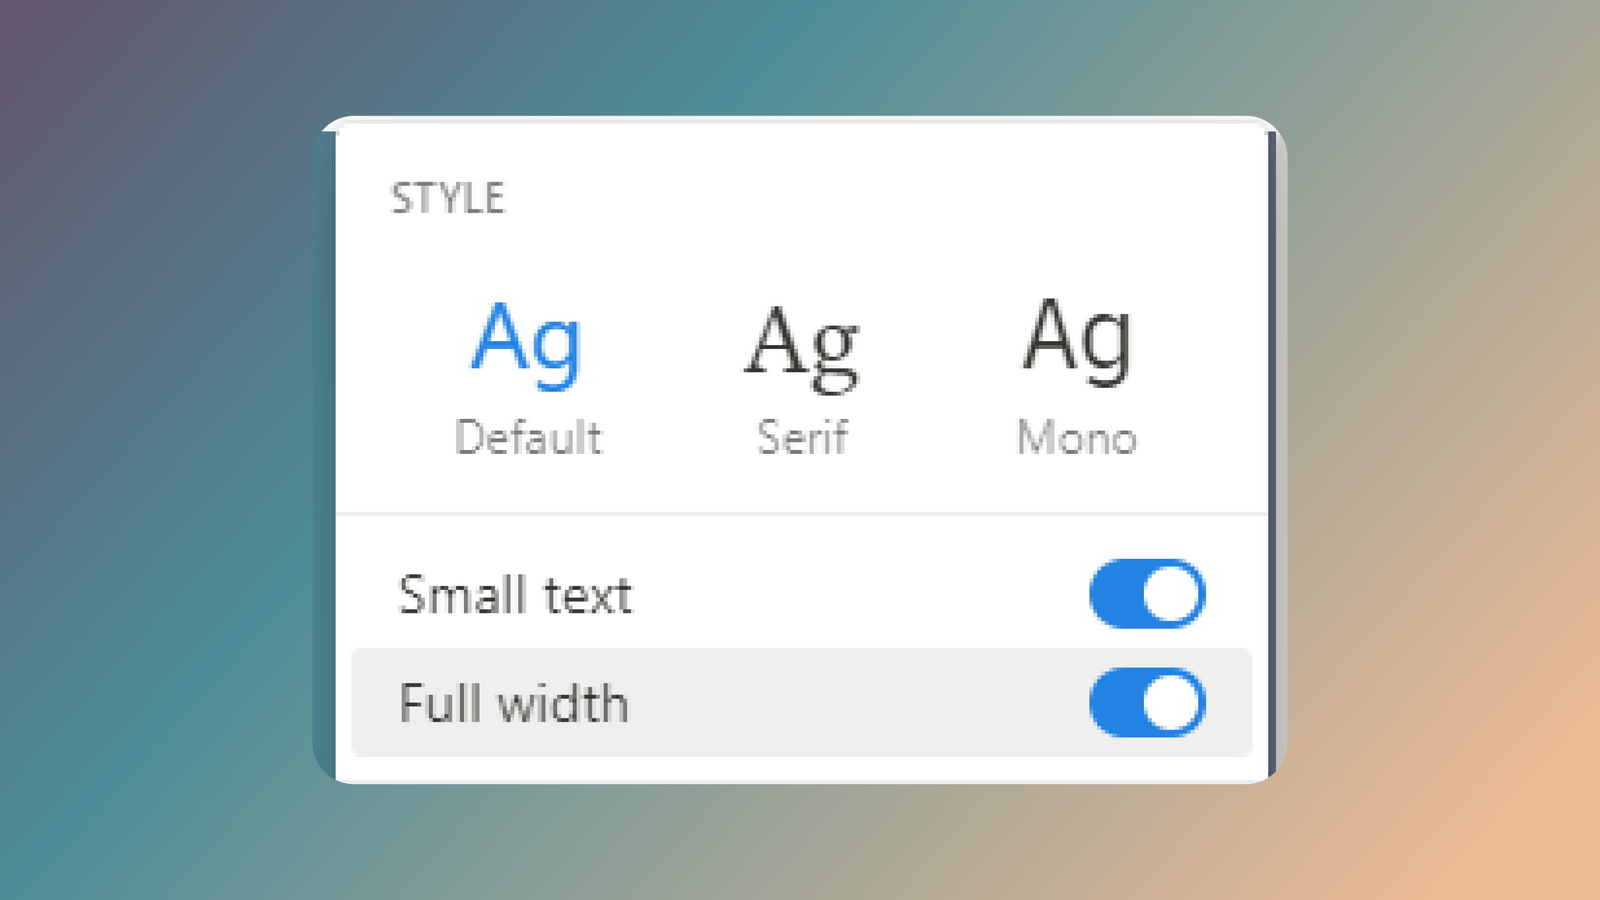Click the 'Serif' text label
1600x900 pixels.
pos(803,437)
